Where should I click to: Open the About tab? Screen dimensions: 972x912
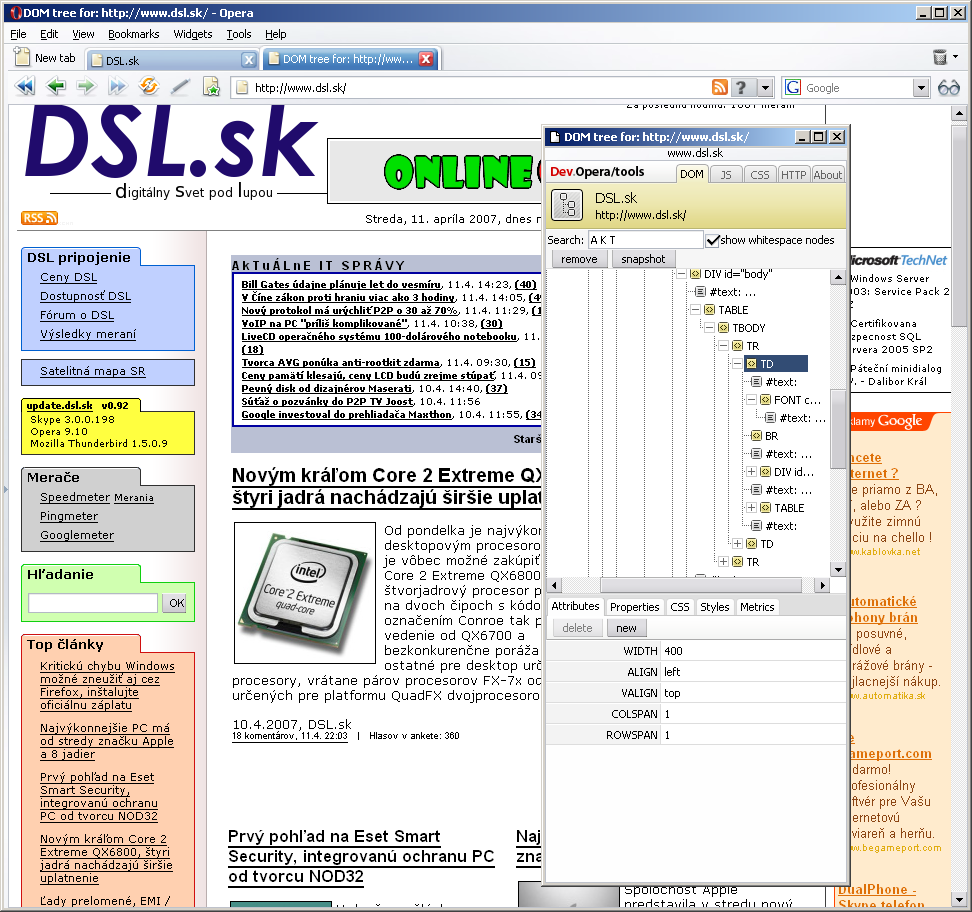click(x=828, y=175)
